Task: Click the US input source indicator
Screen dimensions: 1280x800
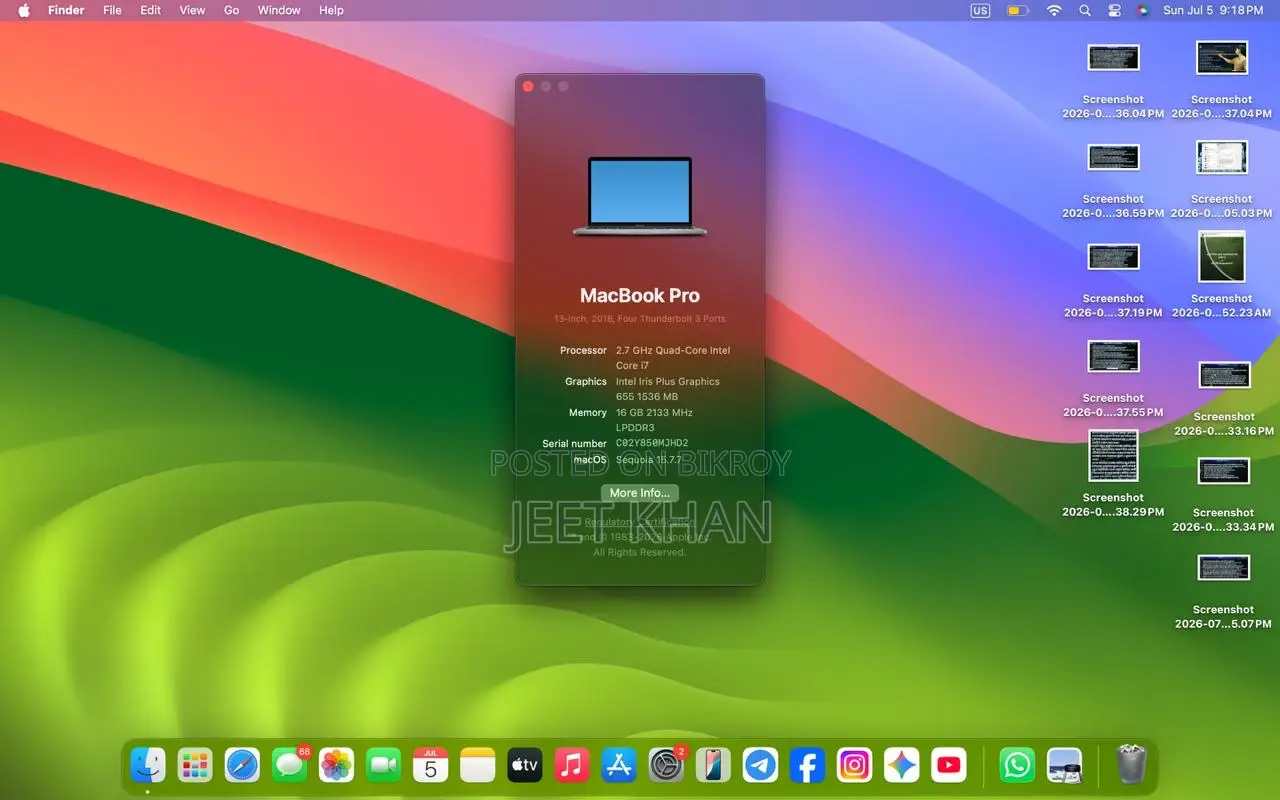Action: (x=980, y=10)
